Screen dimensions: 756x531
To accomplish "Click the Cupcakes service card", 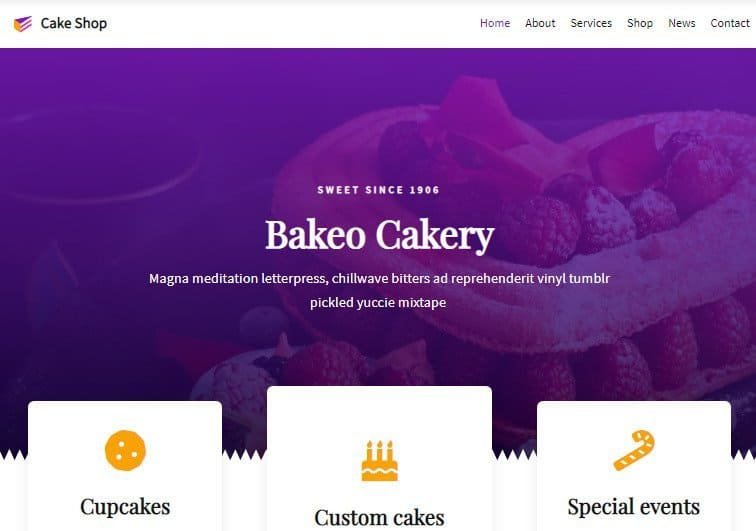I will point(125,466).
